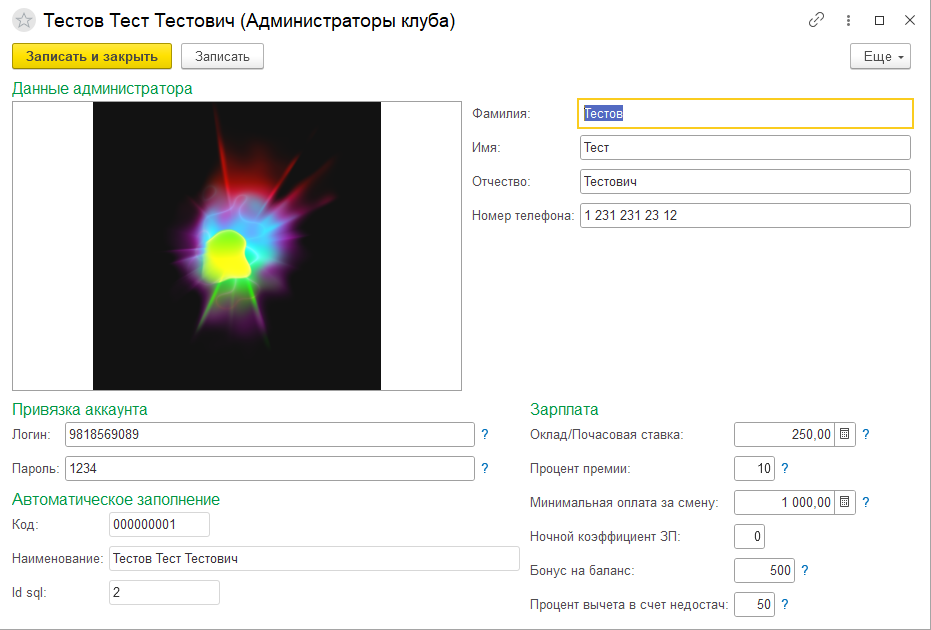Open the three-dot window options menu

[x=848, y=20]
